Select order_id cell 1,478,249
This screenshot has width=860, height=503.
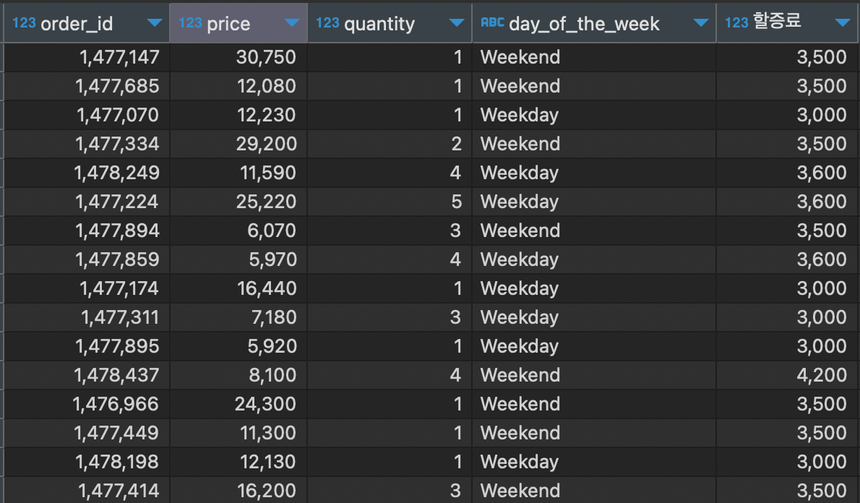click(87, 173)
